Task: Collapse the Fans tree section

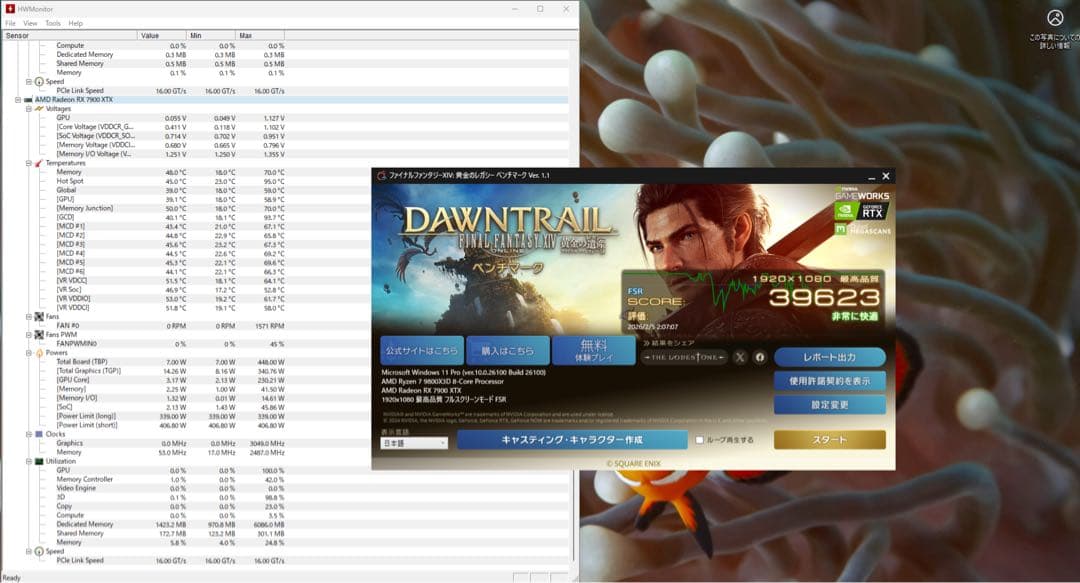Action: coord(29,316)
